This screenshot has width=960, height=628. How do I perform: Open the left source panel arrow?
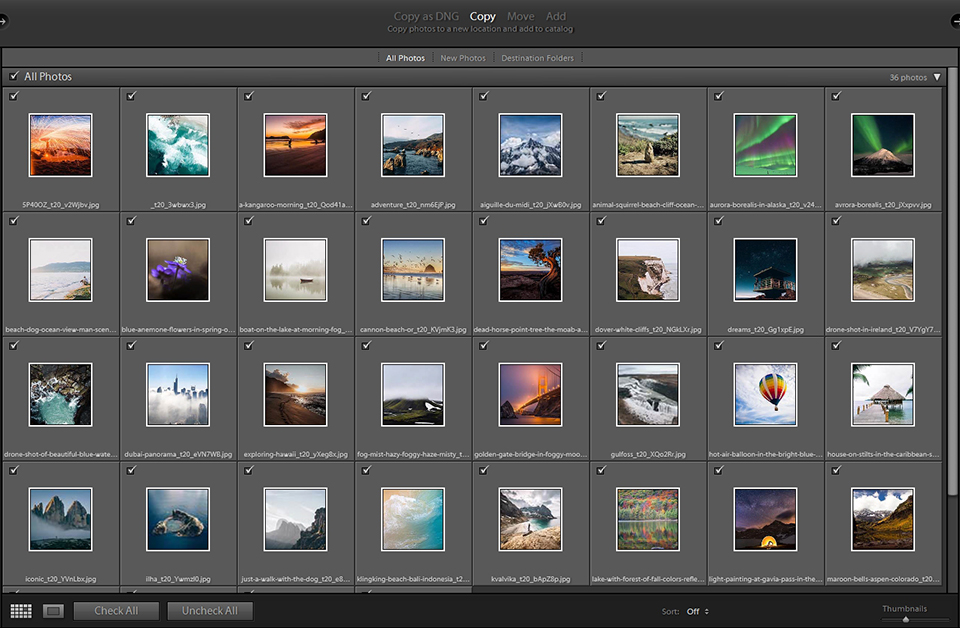pyautogui.click(x=3, y=21)
